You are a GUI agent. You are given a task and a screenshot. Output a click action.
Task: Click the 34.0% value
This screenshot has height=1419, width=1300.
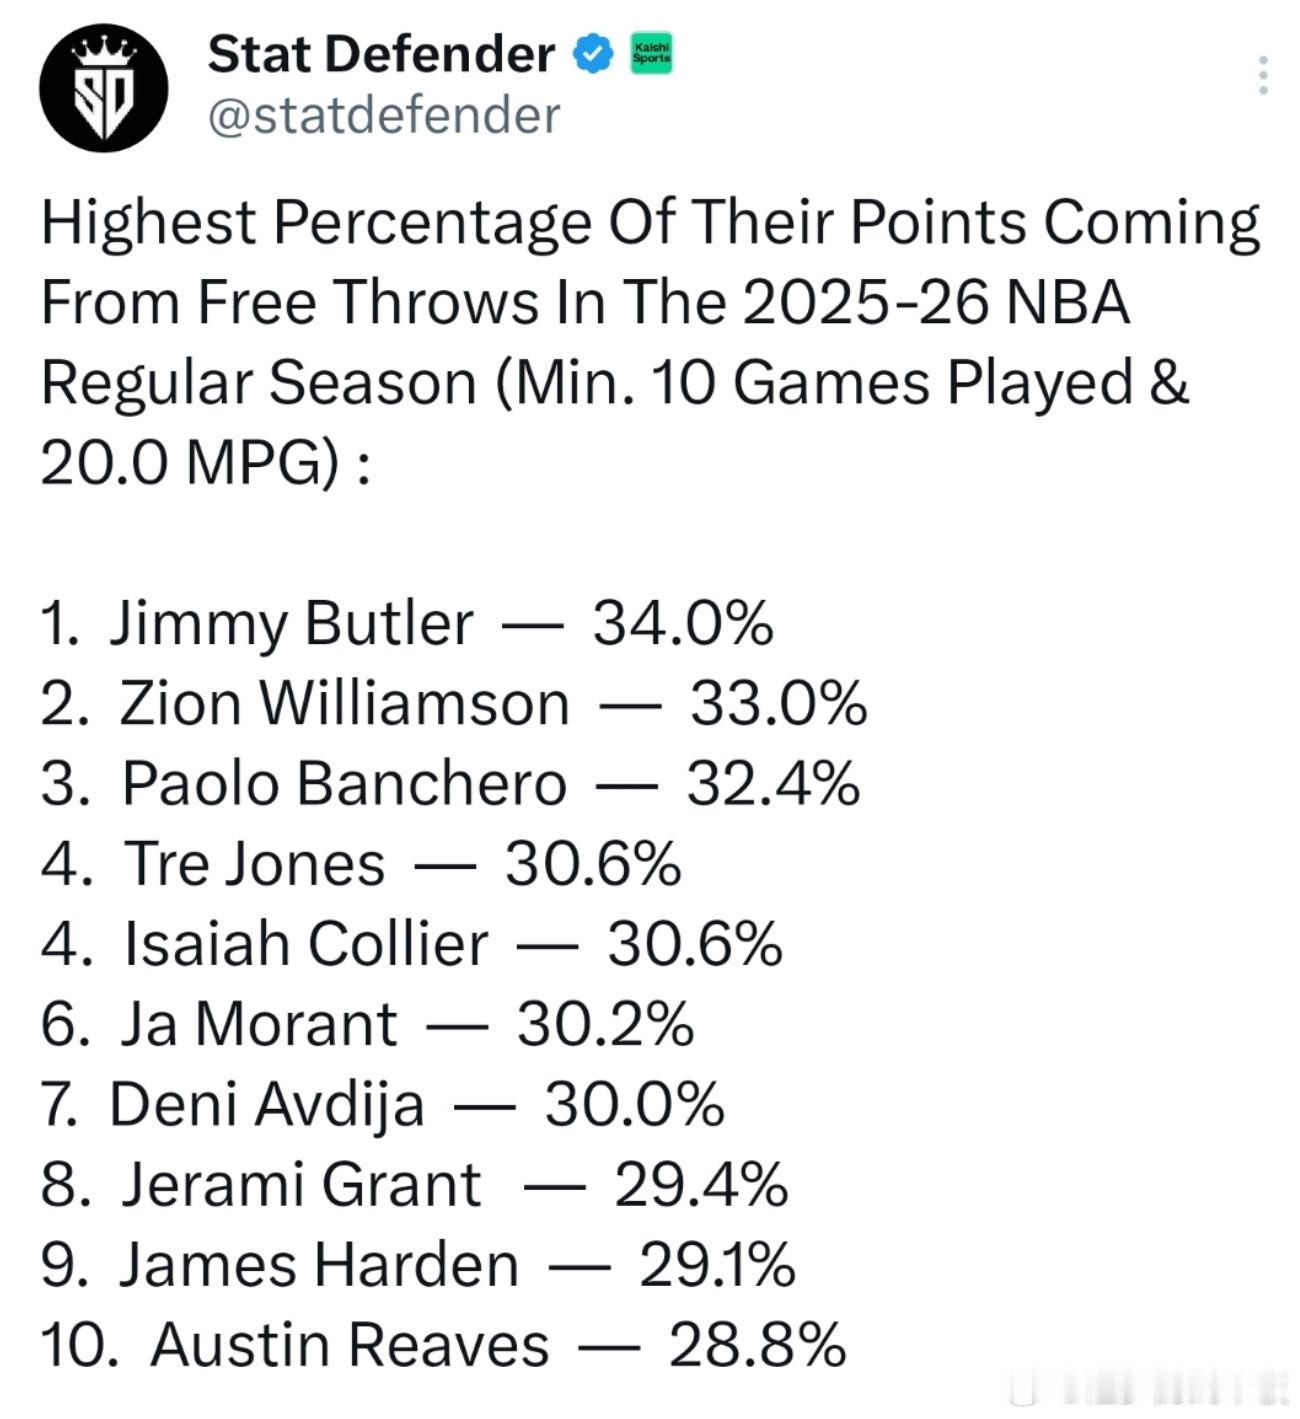(683, 624)
